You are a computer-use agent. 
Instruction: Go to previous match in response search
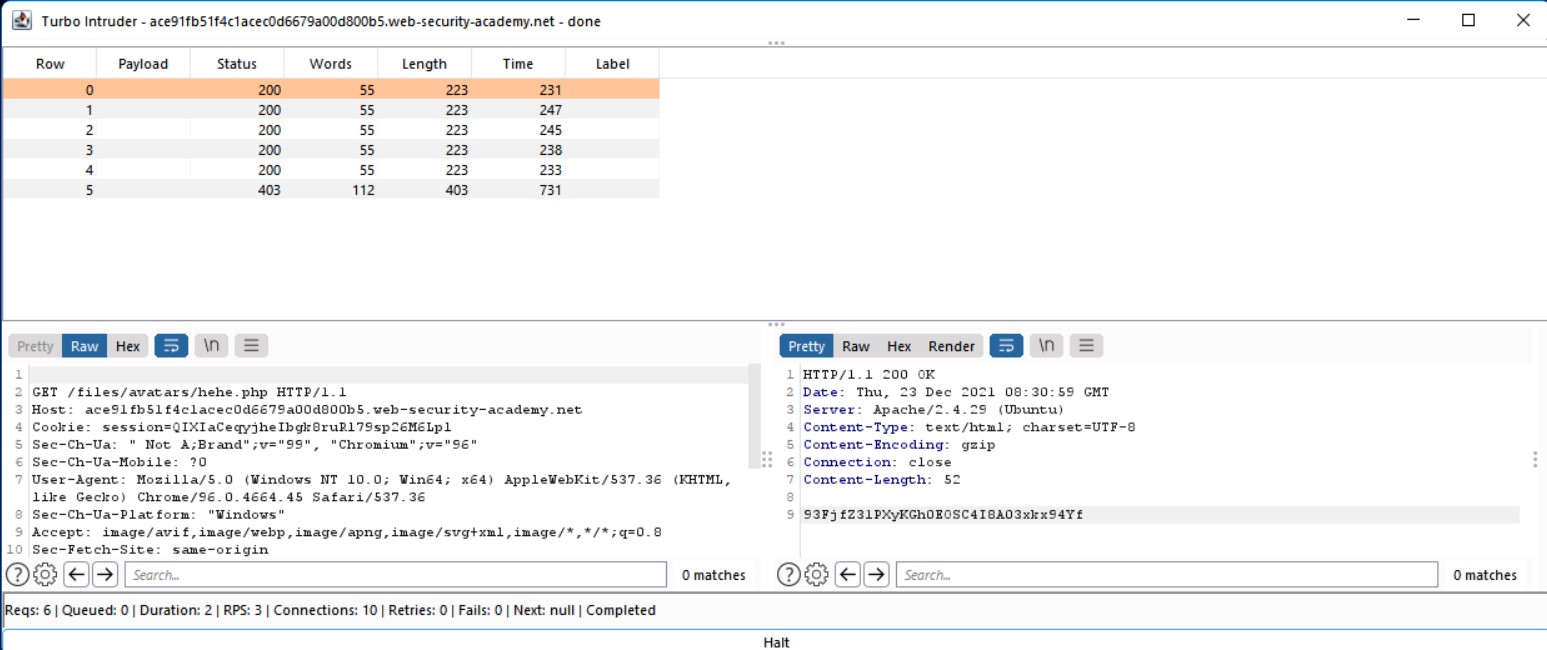pos(849,575)
